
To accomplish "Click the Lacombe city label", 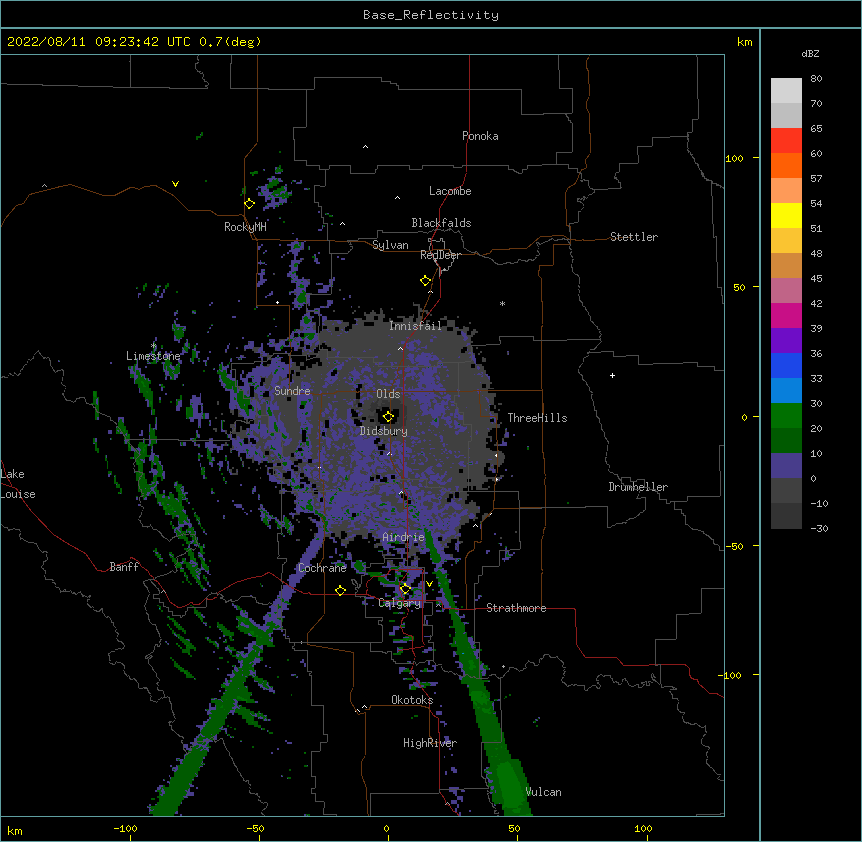I will (x=450, y=191).
